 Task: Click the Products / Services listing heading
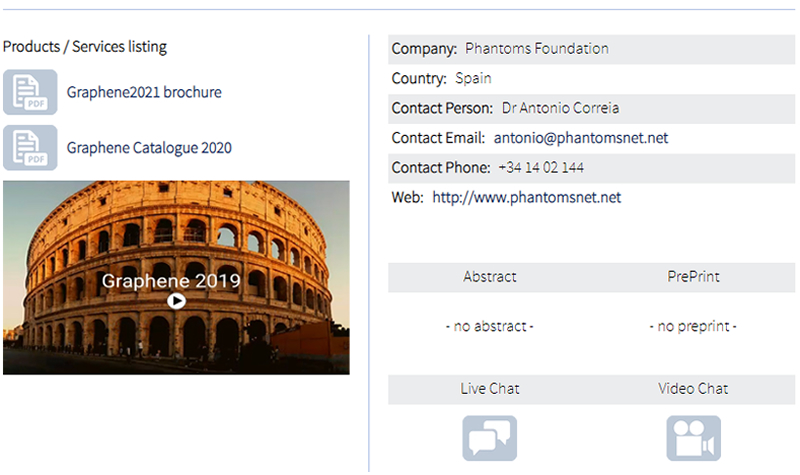[85, 46]
